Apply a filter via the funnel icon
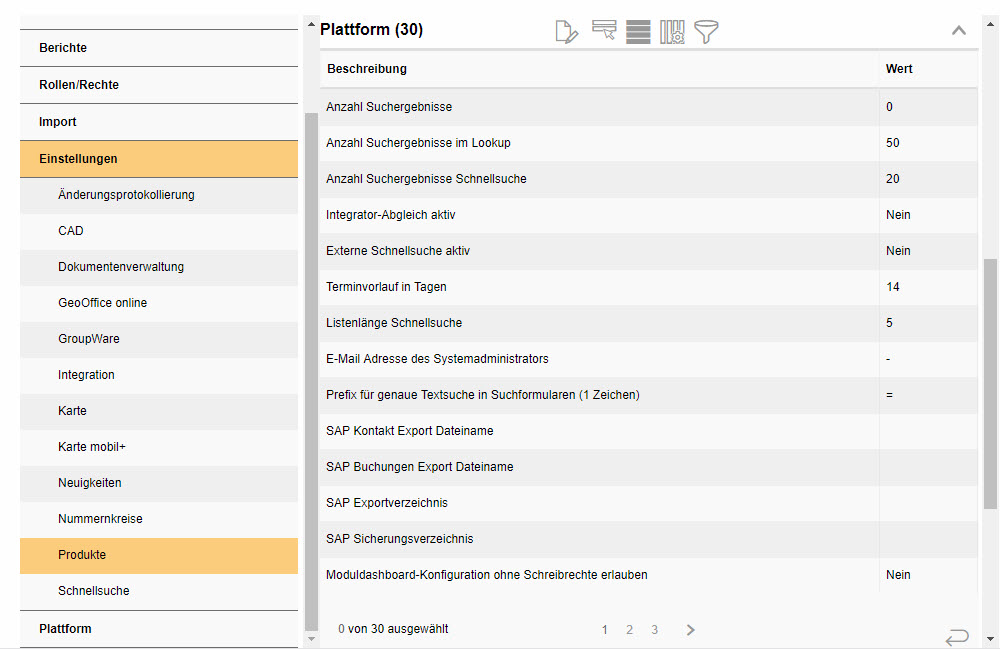The height and width of the screenshot is (649, 1000). tap(706, 31)
